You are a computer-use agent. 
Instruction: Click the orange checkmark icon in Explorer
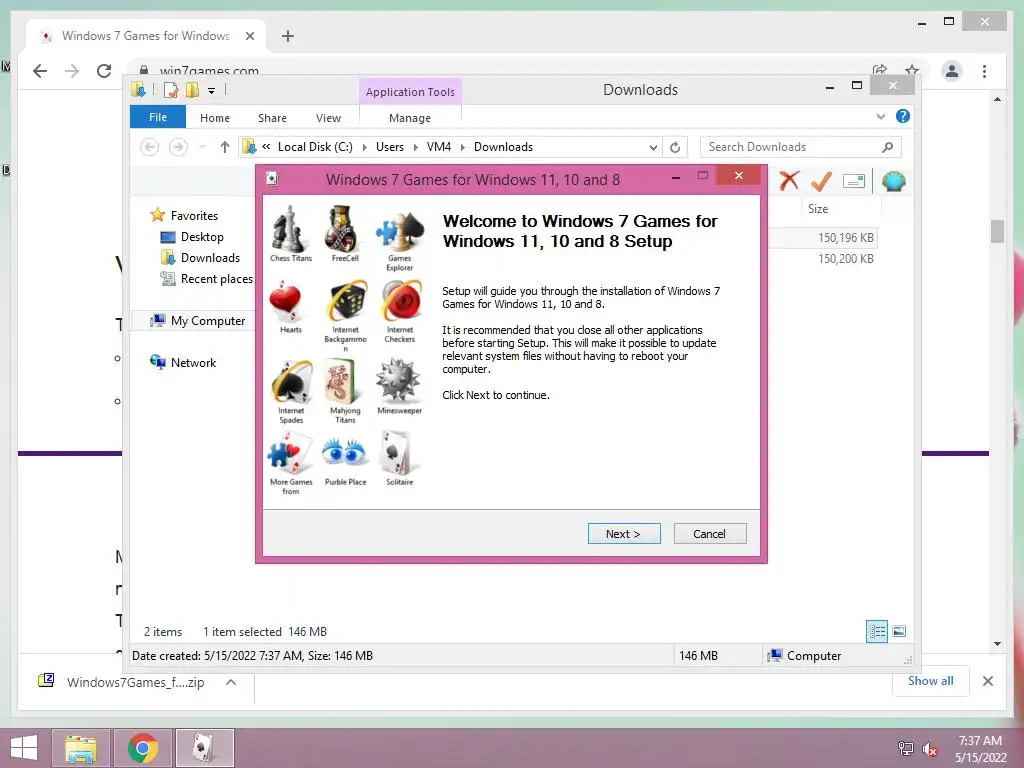tap(821, 181)
